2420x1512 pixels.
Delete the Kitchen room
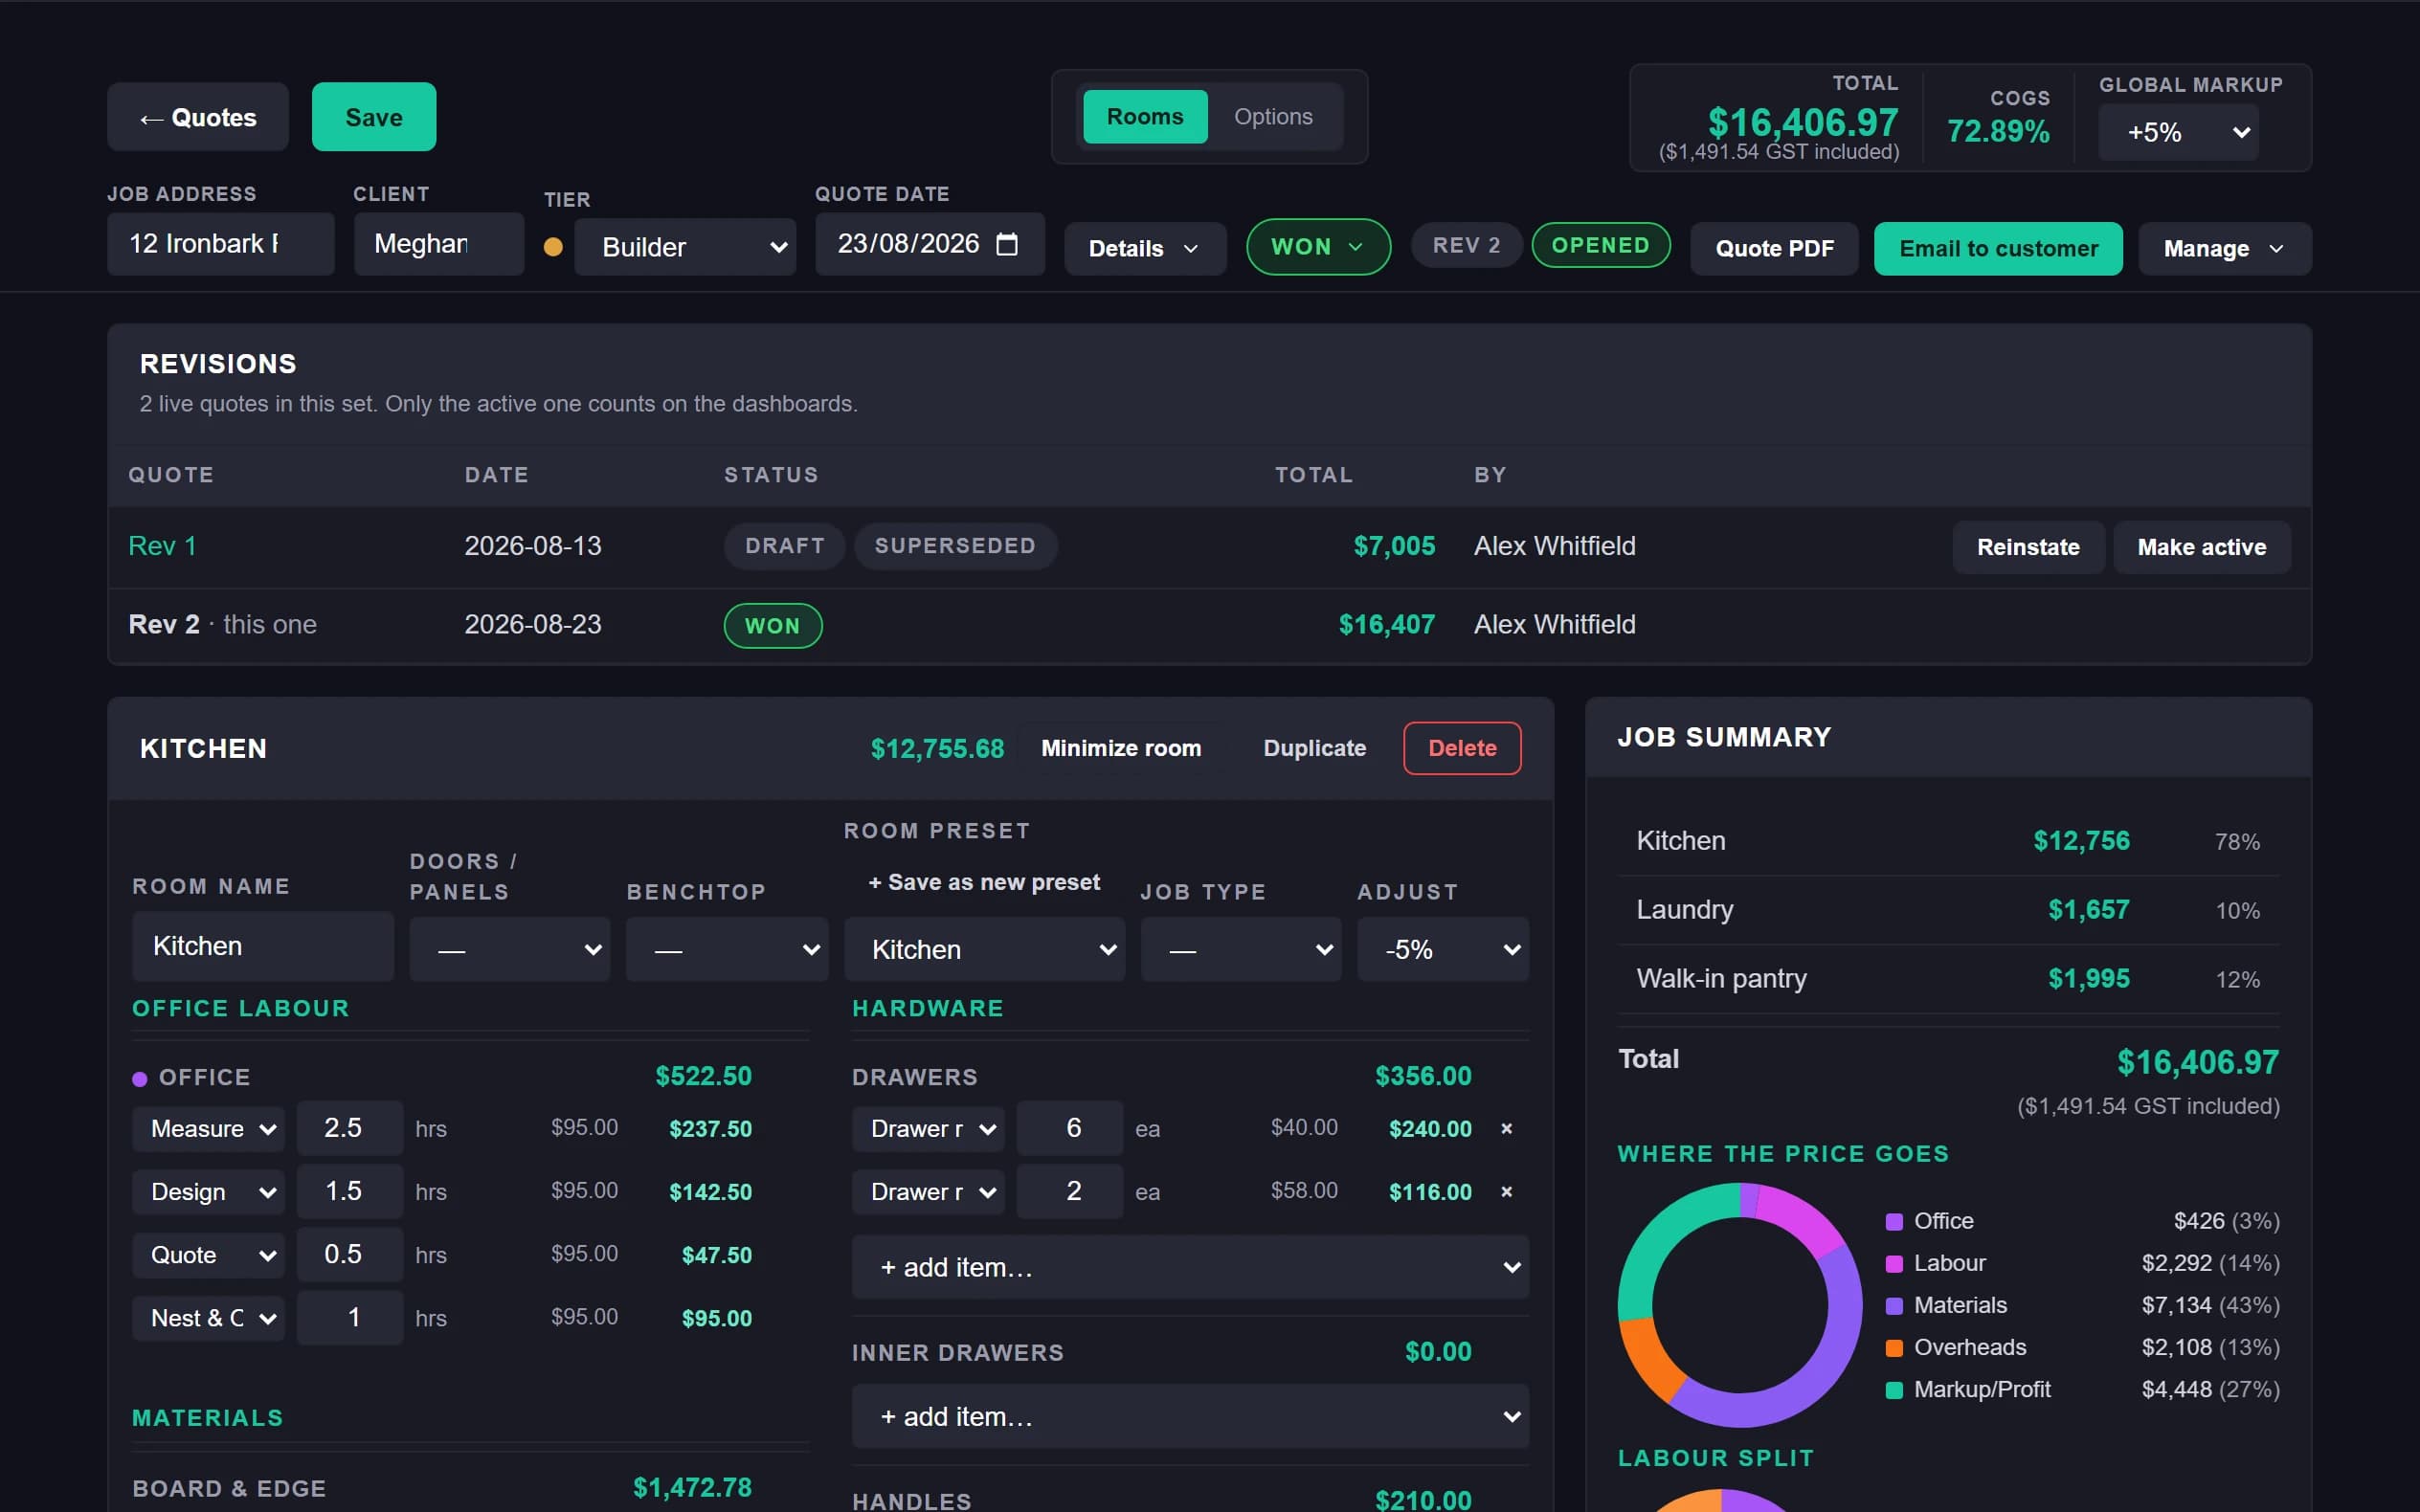[x=1462, y=748]
